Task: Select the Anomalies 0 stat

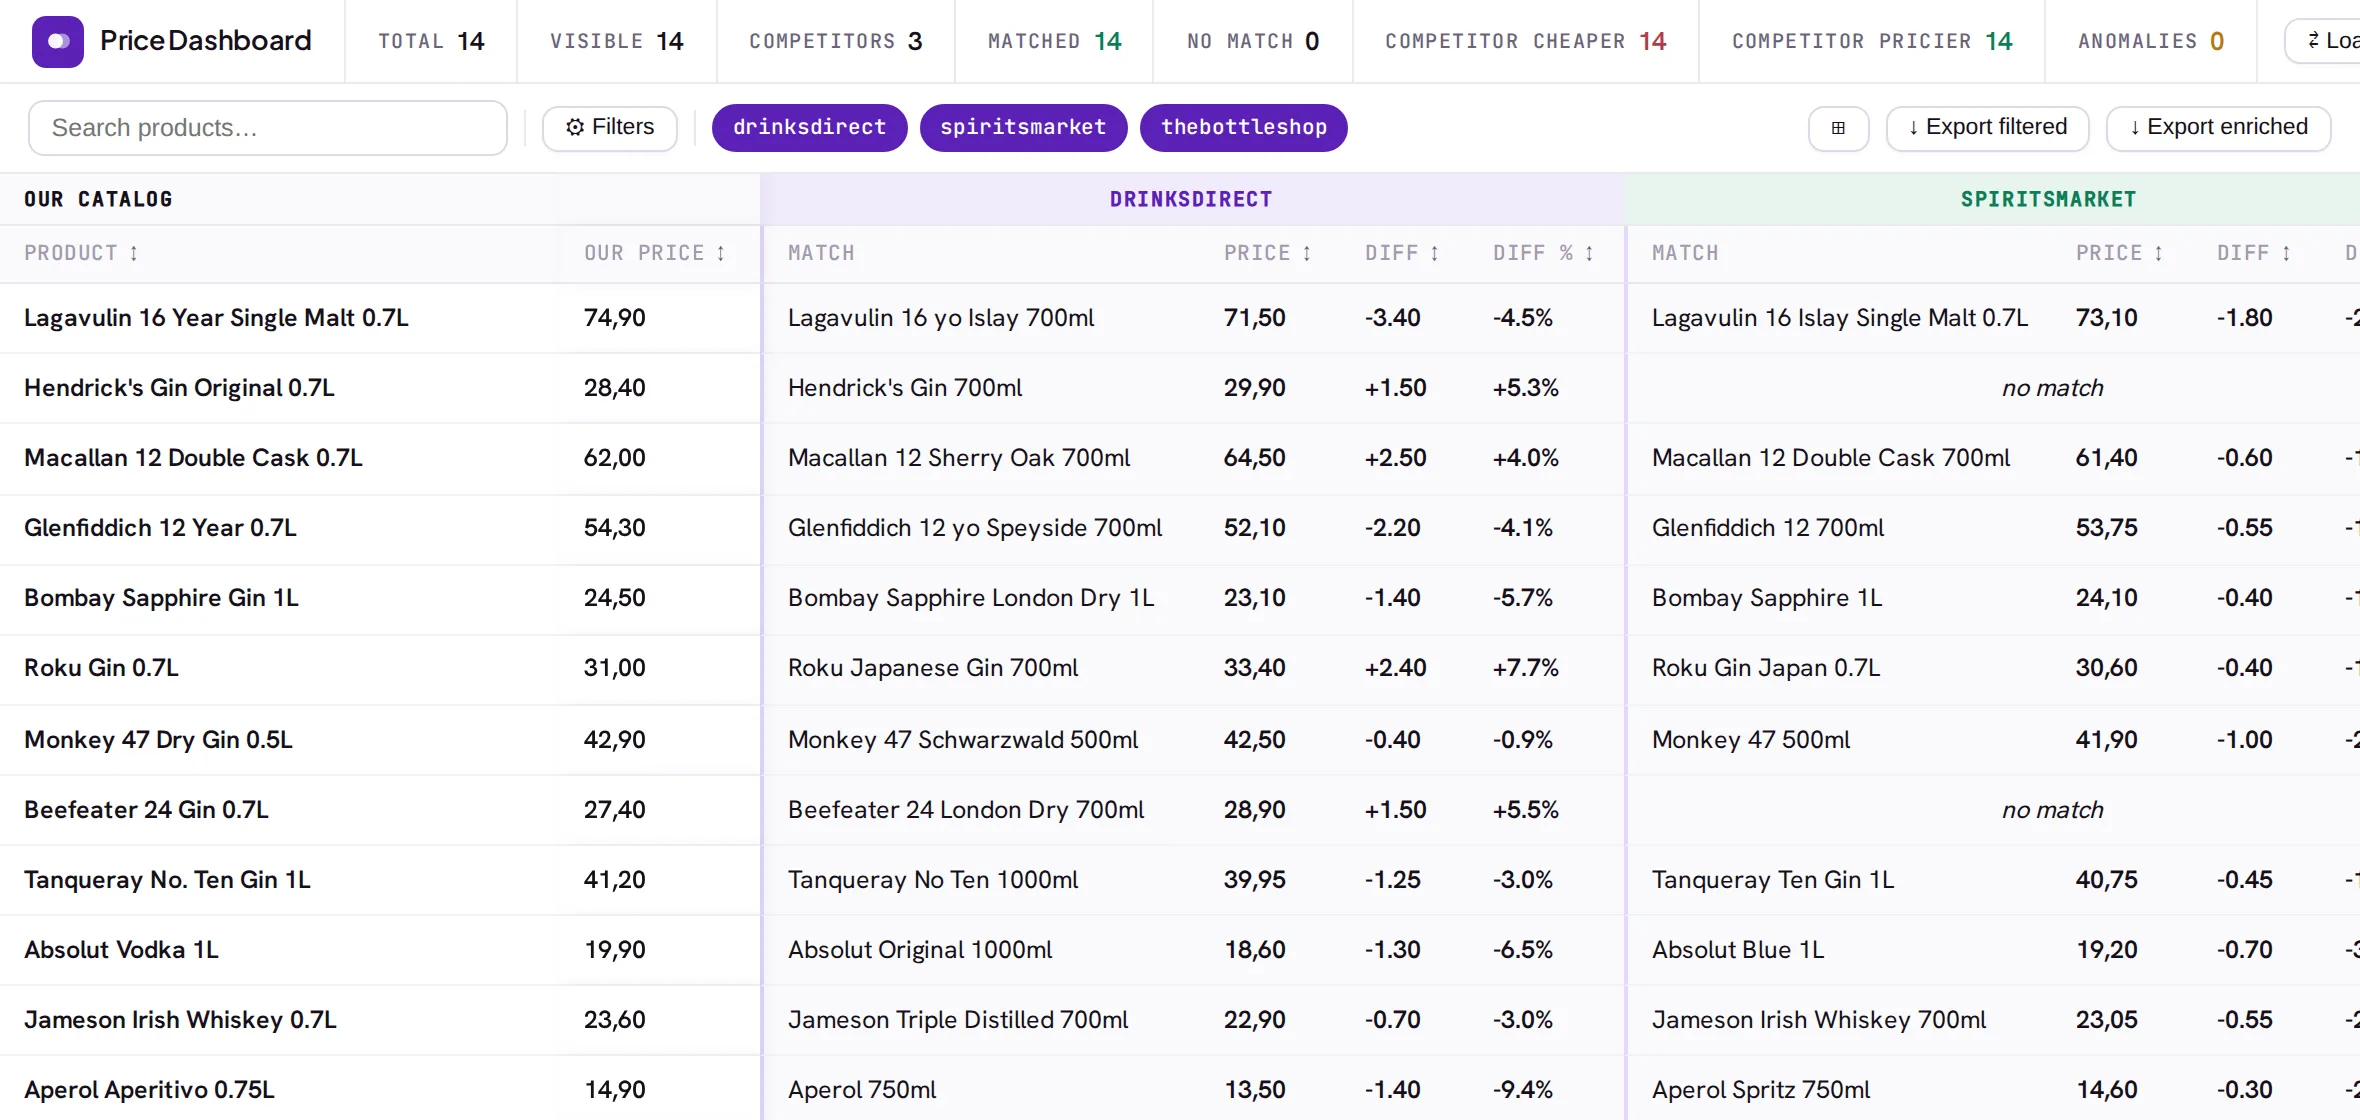Action: pyautogui.click(x=2151, y=41)
